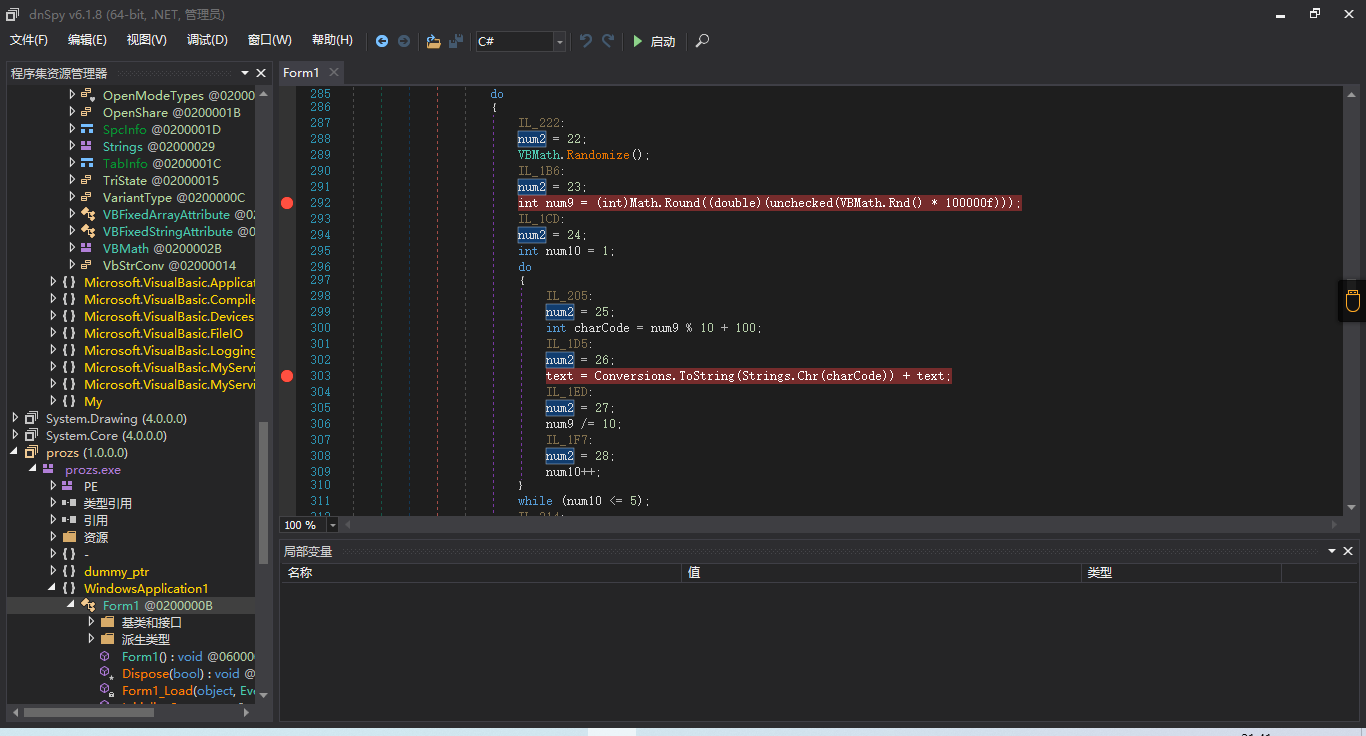Toggle the breakpoint on line 303
Screen dimensions: 1366x736
tap(287, 376)
